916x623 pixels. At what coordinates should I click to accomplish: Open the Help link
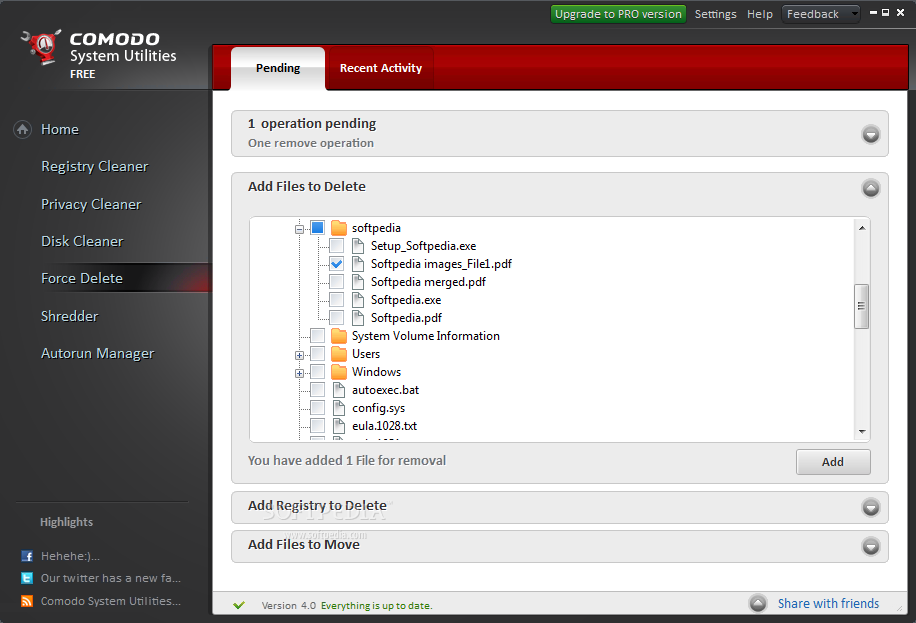click(x=759, y=14)
